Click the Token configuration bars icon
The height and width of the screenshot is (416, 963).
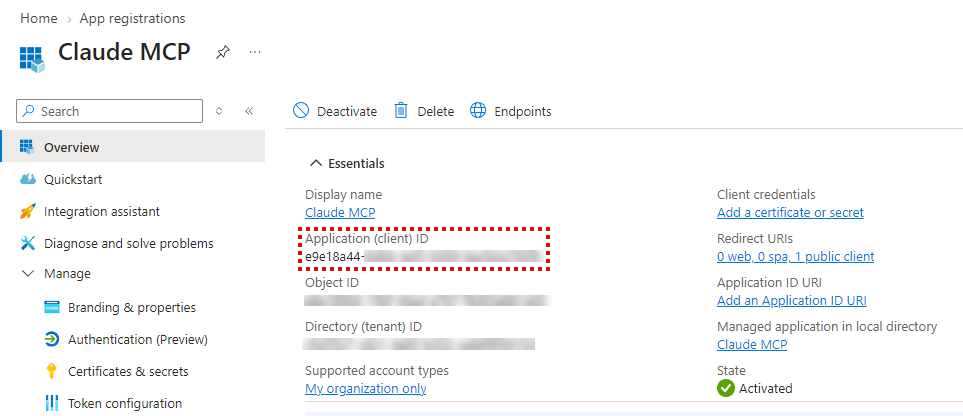click(52, 403)
